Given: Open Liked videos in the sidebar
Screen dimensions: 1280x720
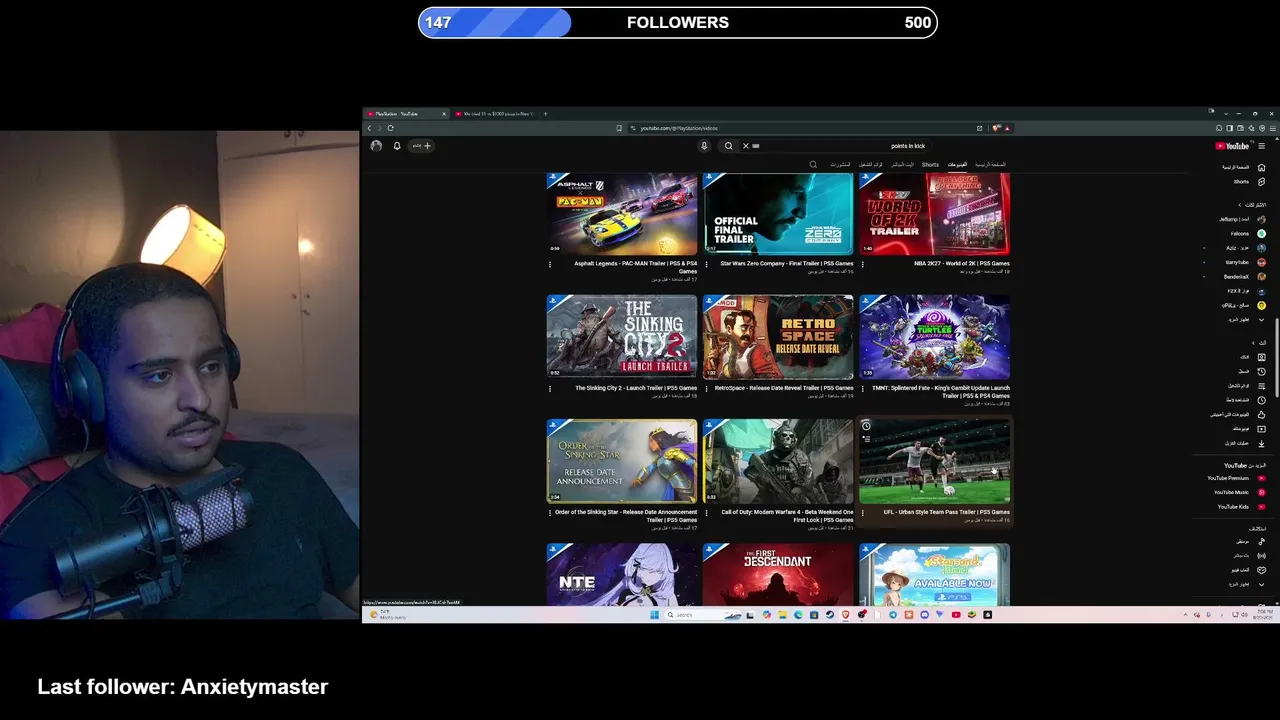Looking at the screenshot, I should click(x=1238, y=414).
